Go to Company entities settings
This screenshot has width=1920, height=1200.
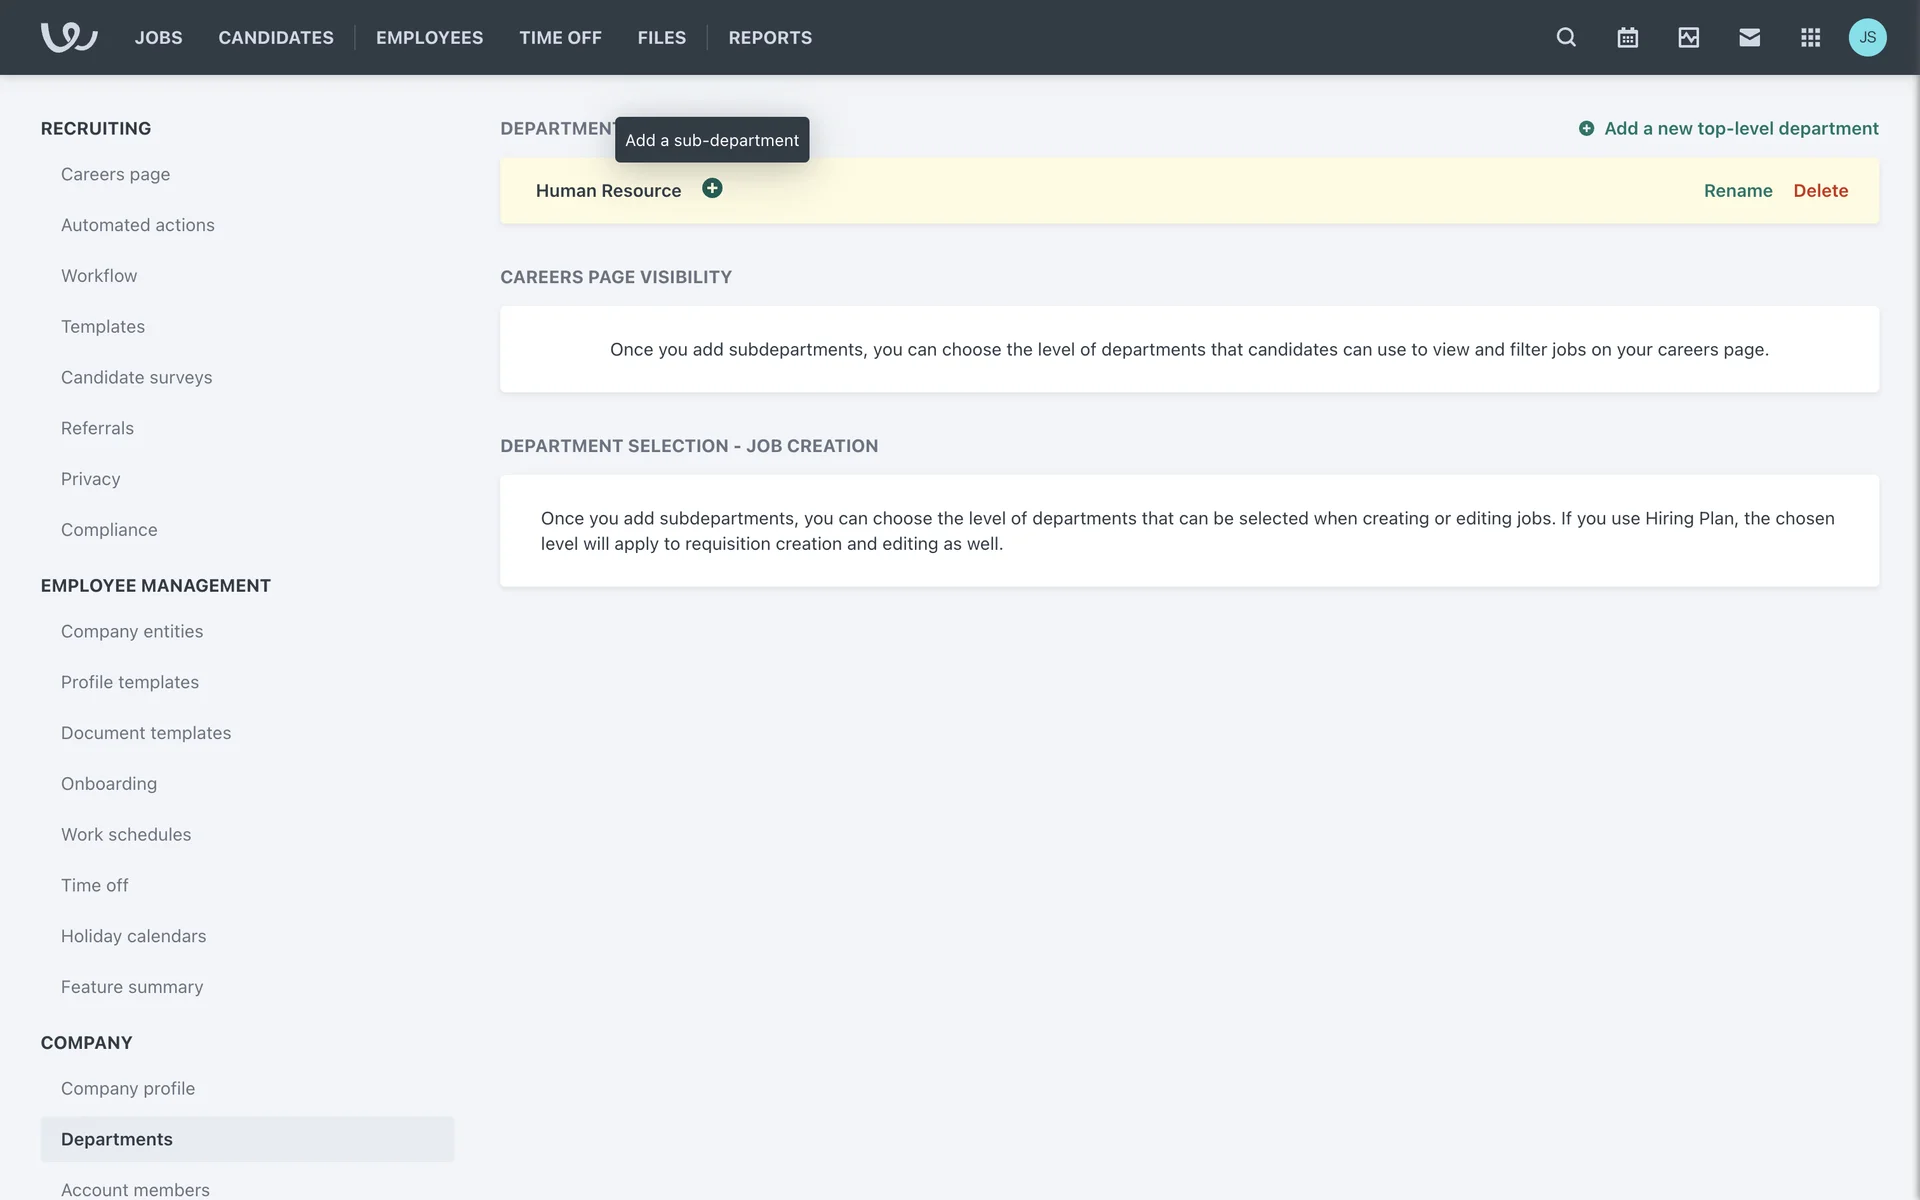click(x=131, y=631)
